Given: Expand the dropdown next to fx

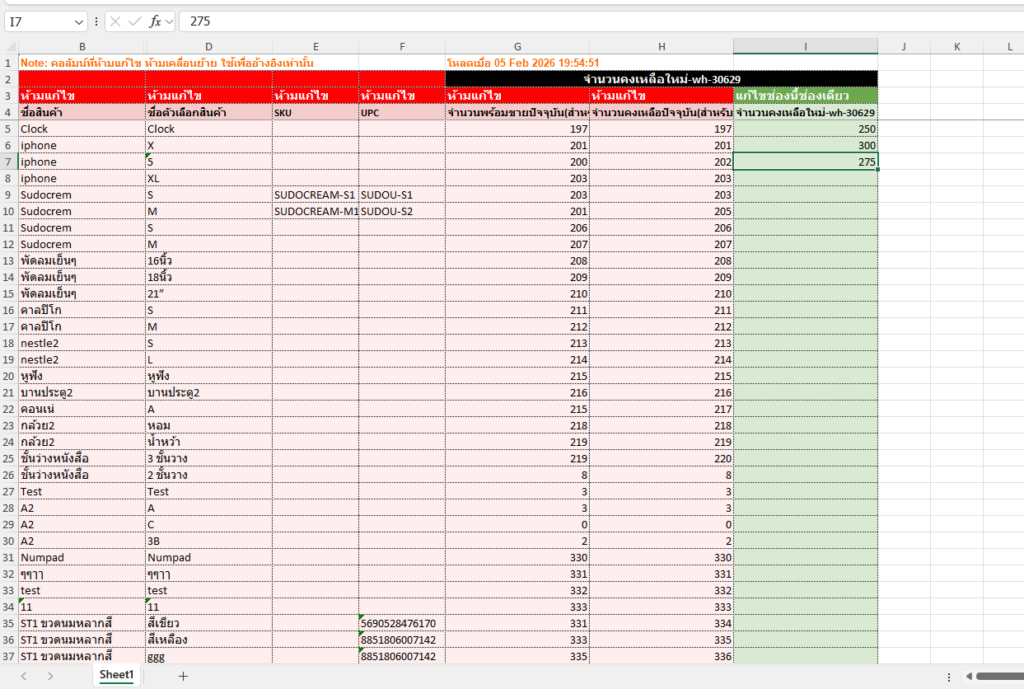Looking at the screenshot, I should tap(169, 21).
